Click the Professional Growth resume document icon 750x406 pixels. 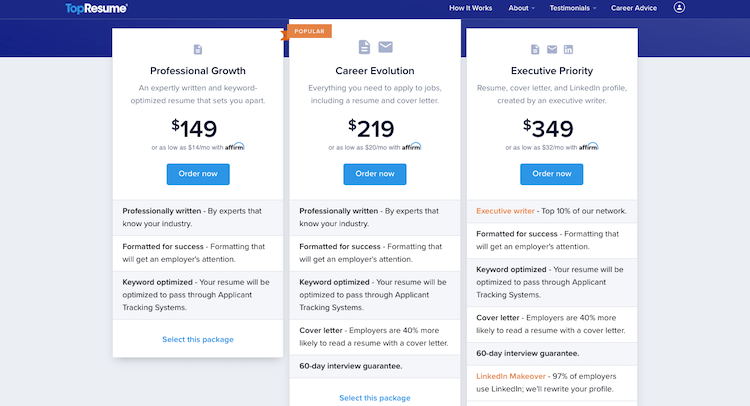click(x=198, y=49)
